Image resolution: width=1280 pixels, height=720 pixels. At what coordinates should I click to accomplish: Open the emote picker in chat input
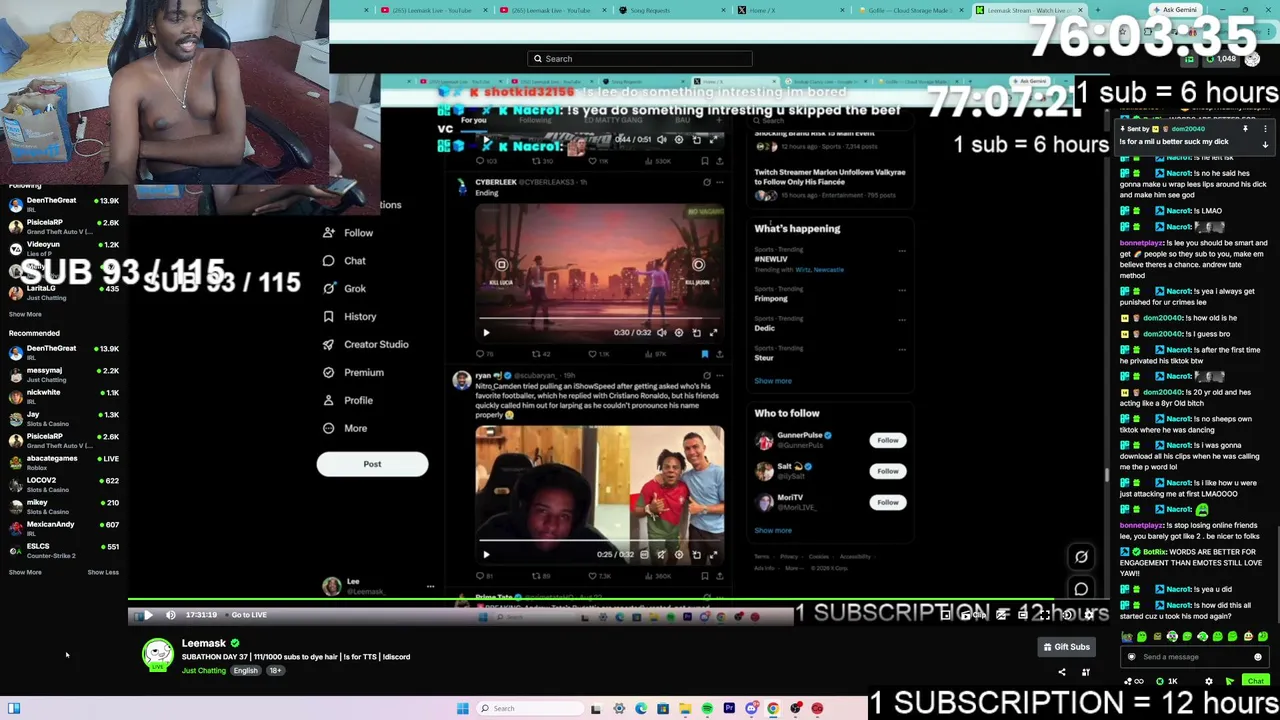1258,657
